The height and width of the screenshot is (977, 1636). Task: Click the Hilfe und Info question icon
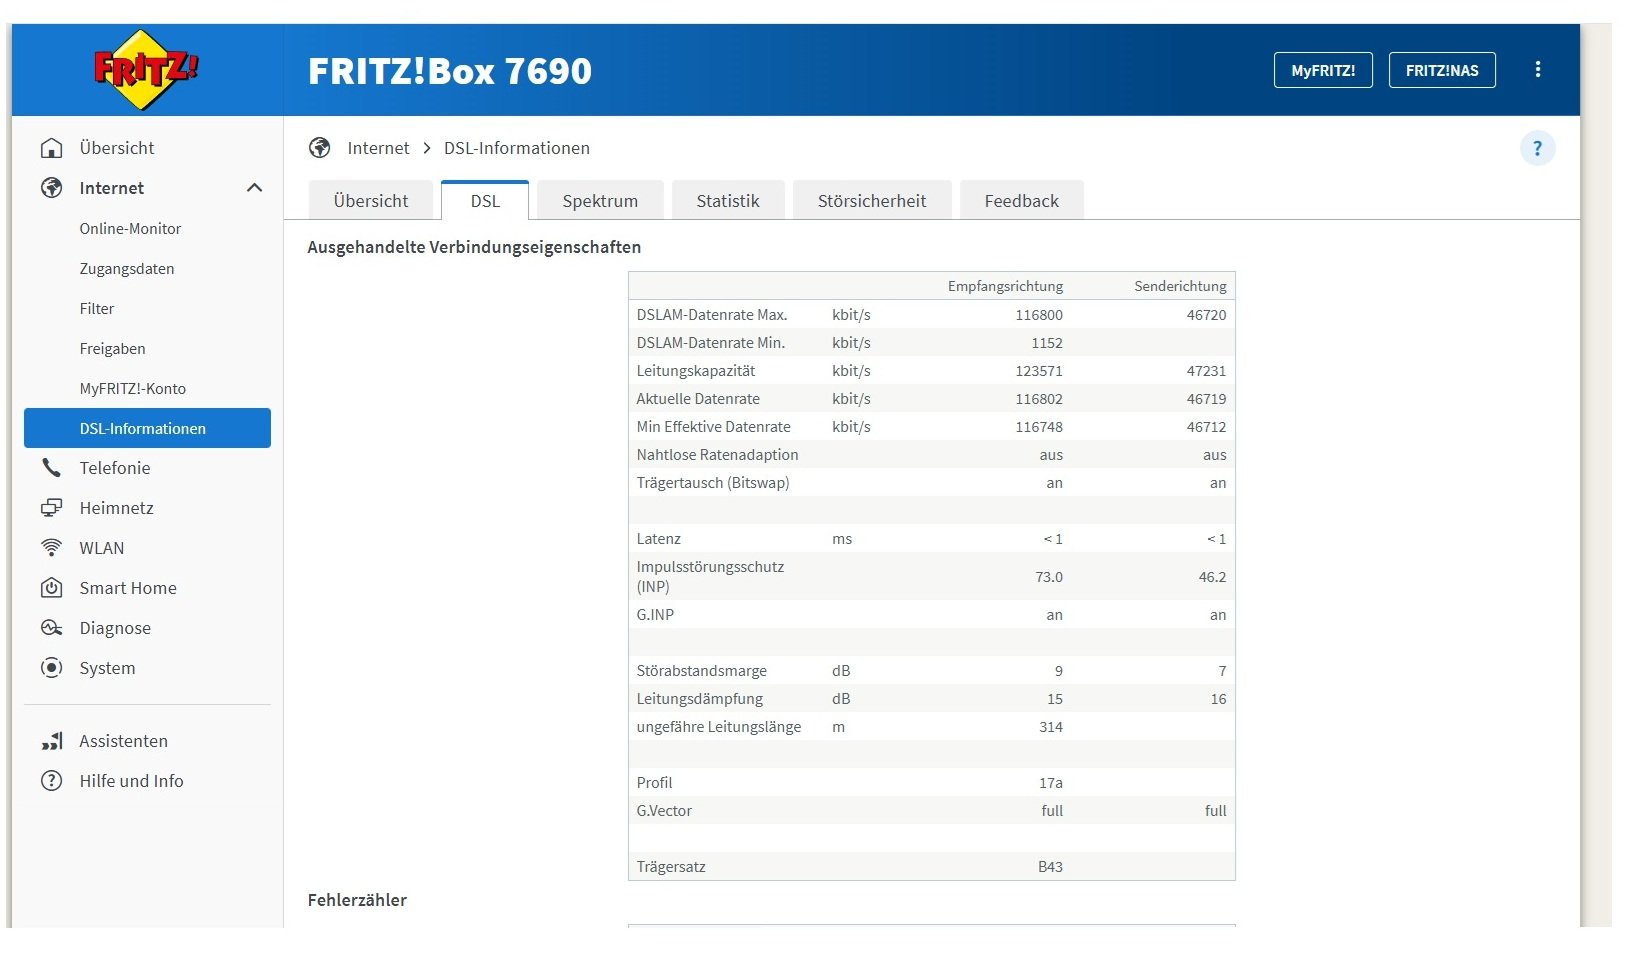point(51,781)
